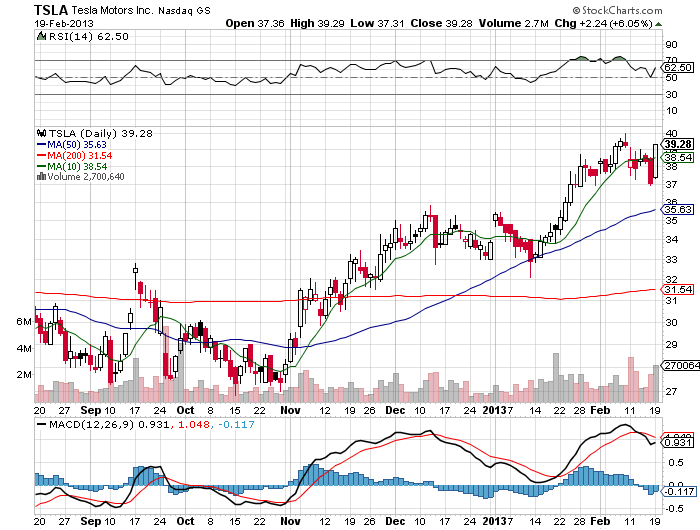Click the 31.54 MA(200) price tag

(678, 289)
